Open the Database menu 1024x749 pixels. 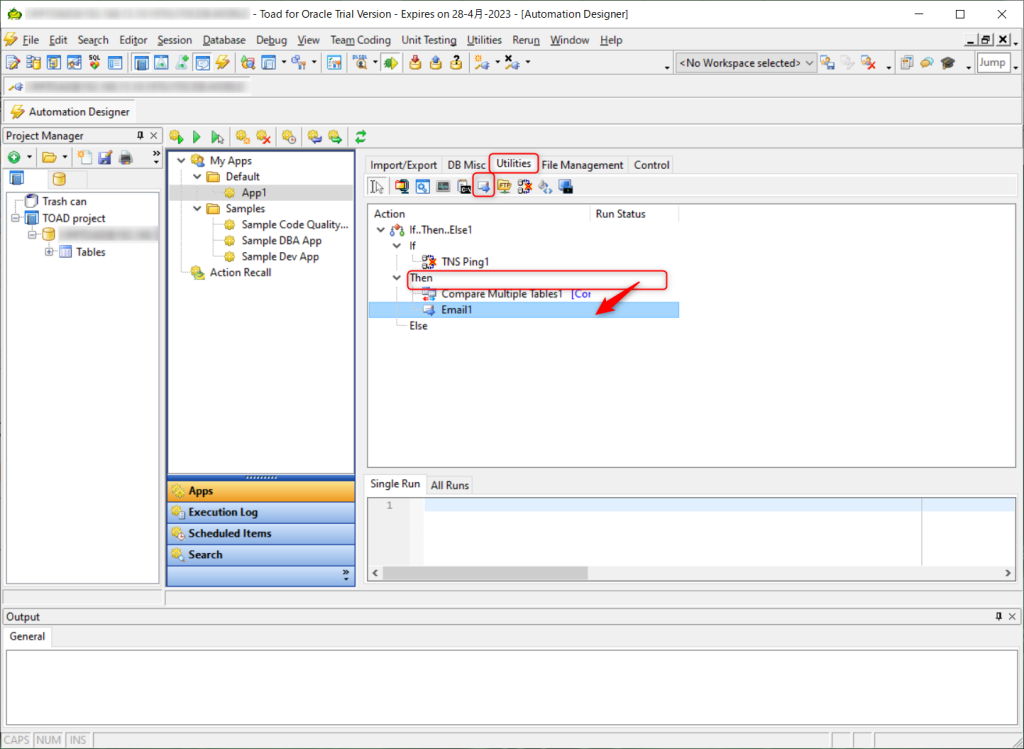click(x=224, y=40)
